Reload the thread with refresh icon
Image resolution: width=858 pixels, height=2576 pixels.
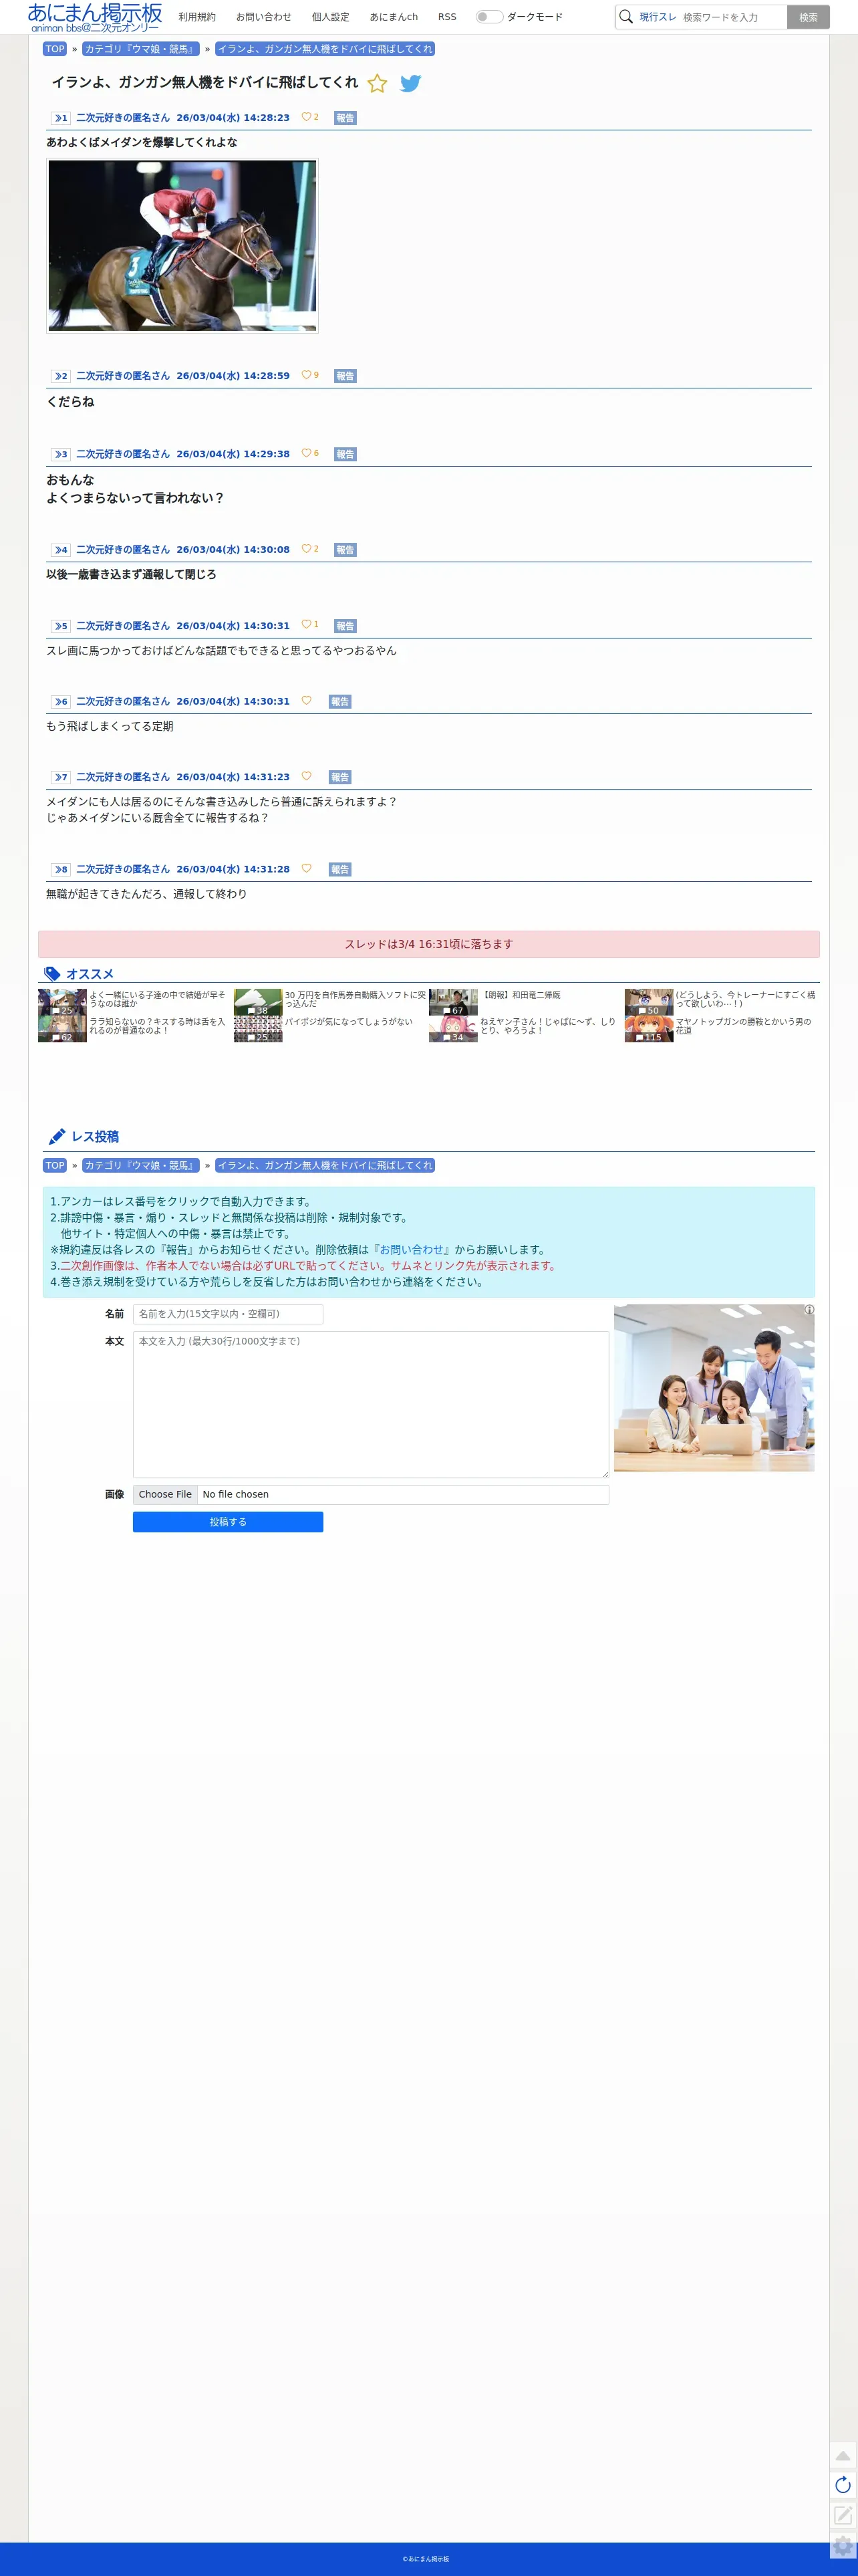pos(843,2485)
